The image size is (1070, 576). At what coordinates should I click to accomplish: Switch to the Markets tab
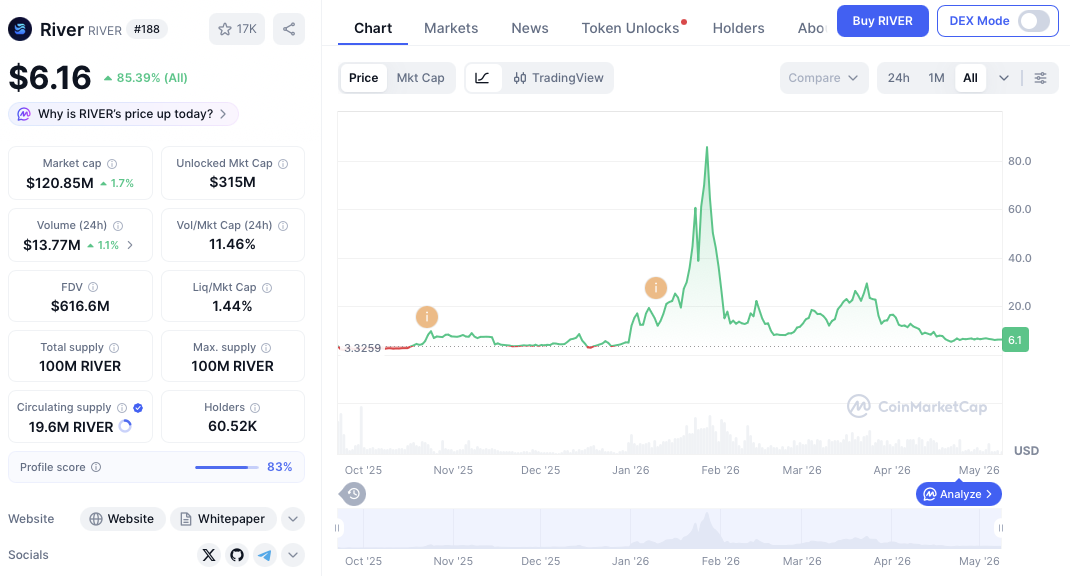coord(451,28)
